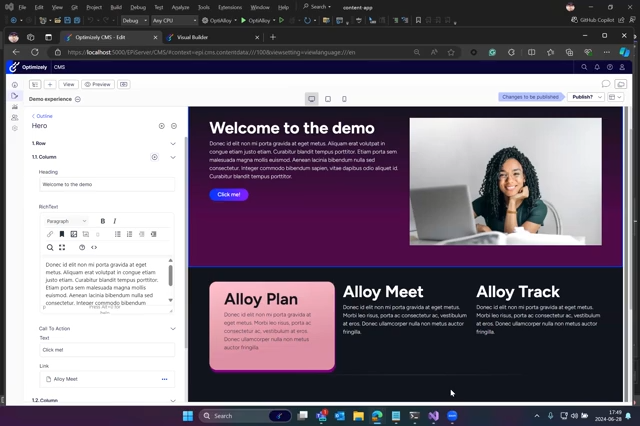Screen dimensions: 640x426
Task: Toggle numbered list in RichText toolbar
Action: (129, 234)
